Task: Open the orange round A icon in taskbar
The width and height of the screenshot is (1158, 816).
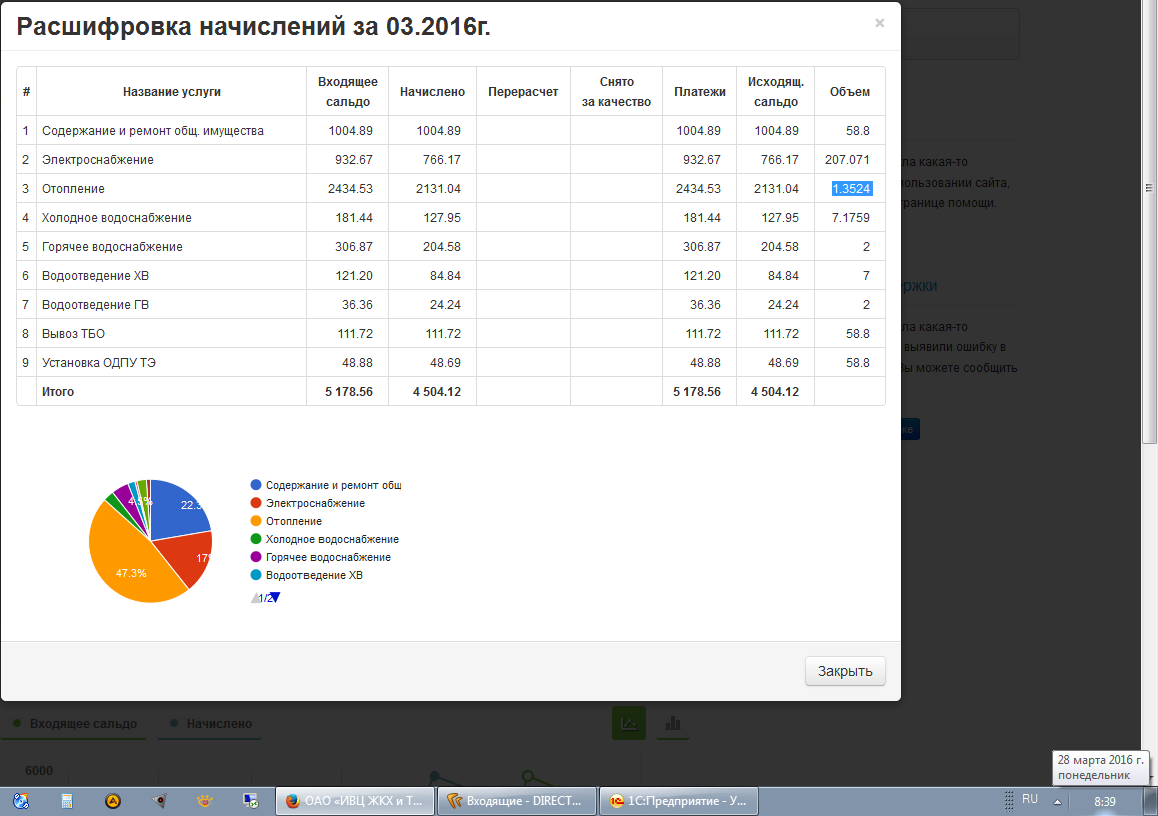Action: point(112,801)
